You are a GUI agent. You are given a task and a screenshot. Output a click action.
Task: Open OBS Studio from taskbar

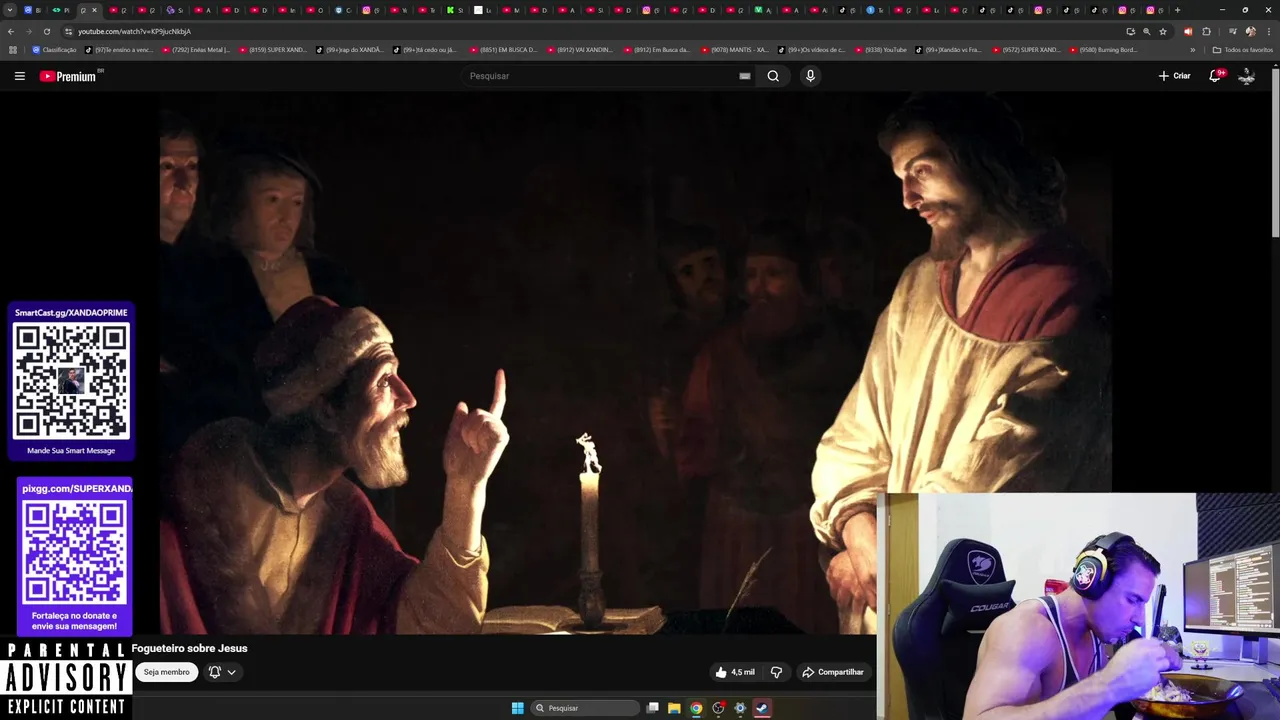[x=718, y=708]
